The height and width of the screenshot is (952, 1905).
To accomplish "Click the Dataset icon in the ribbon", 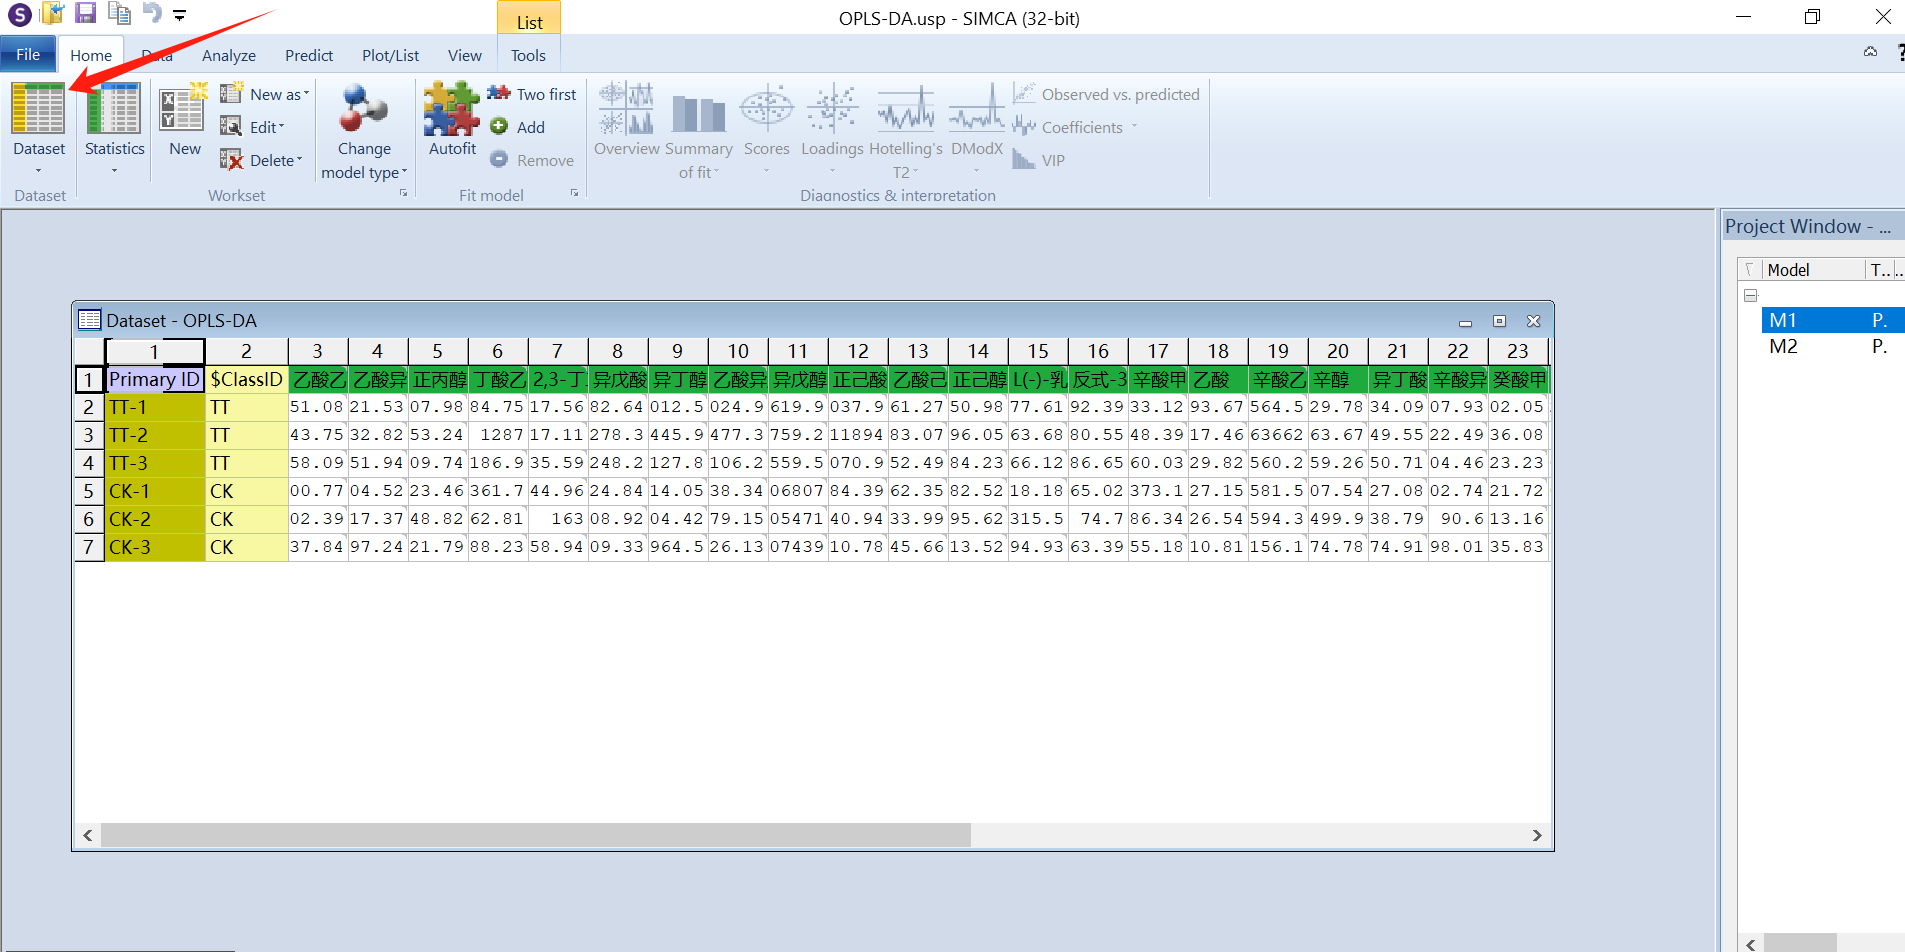I will click(38, 110).
